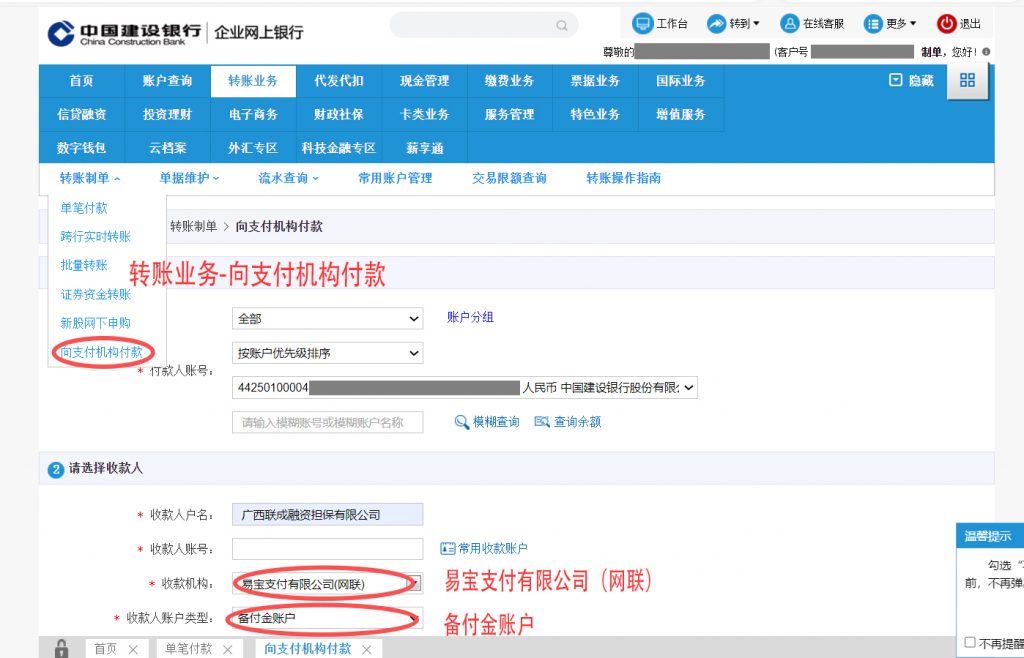The height and width of the screenshot is (658, 1024).
Task: Switch to the 单笔付款 bottom tab
Action: [189, 649]
